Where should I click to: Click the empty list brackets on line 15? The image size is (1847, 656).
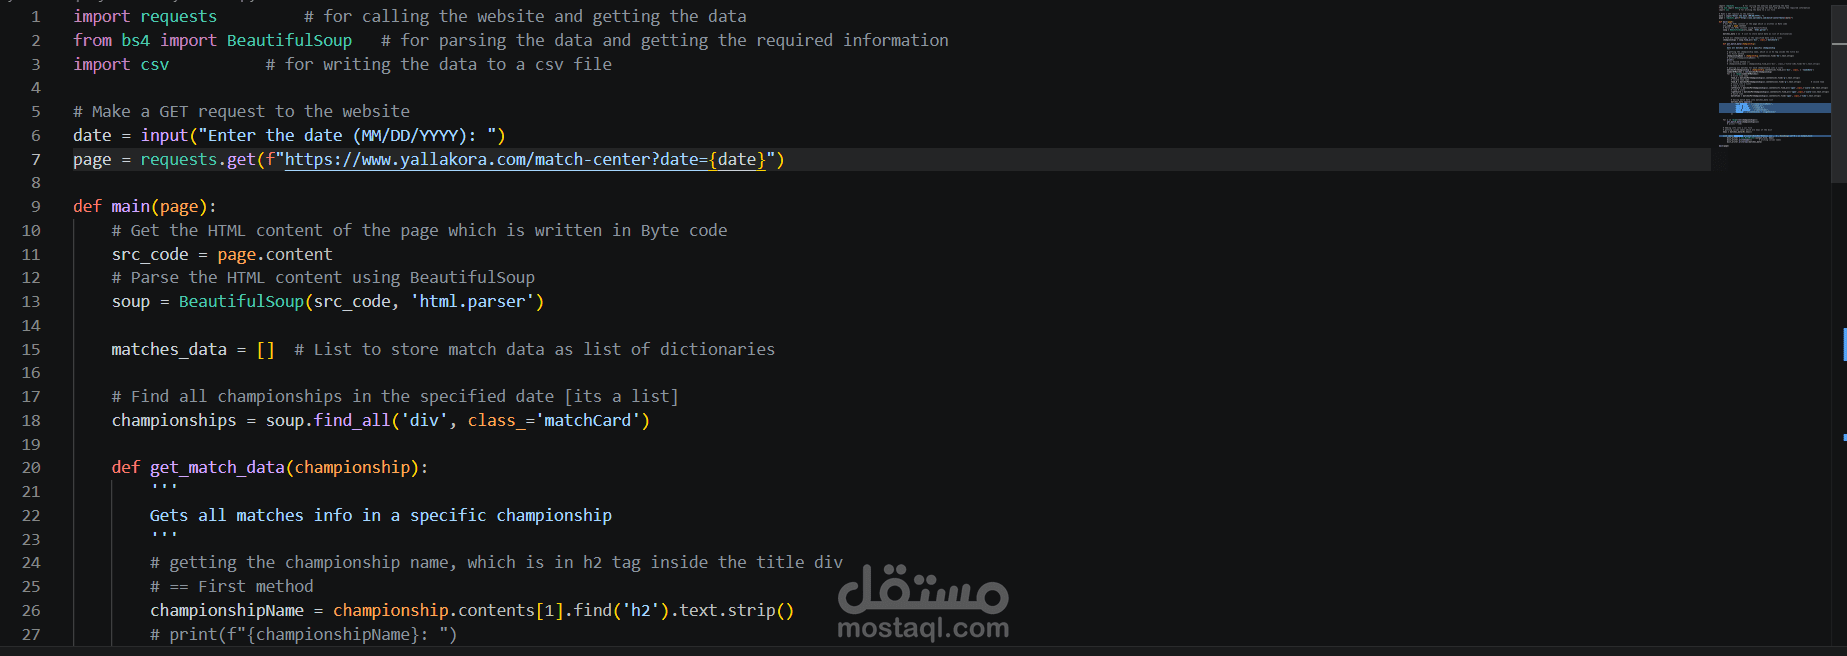pos(265,350)
